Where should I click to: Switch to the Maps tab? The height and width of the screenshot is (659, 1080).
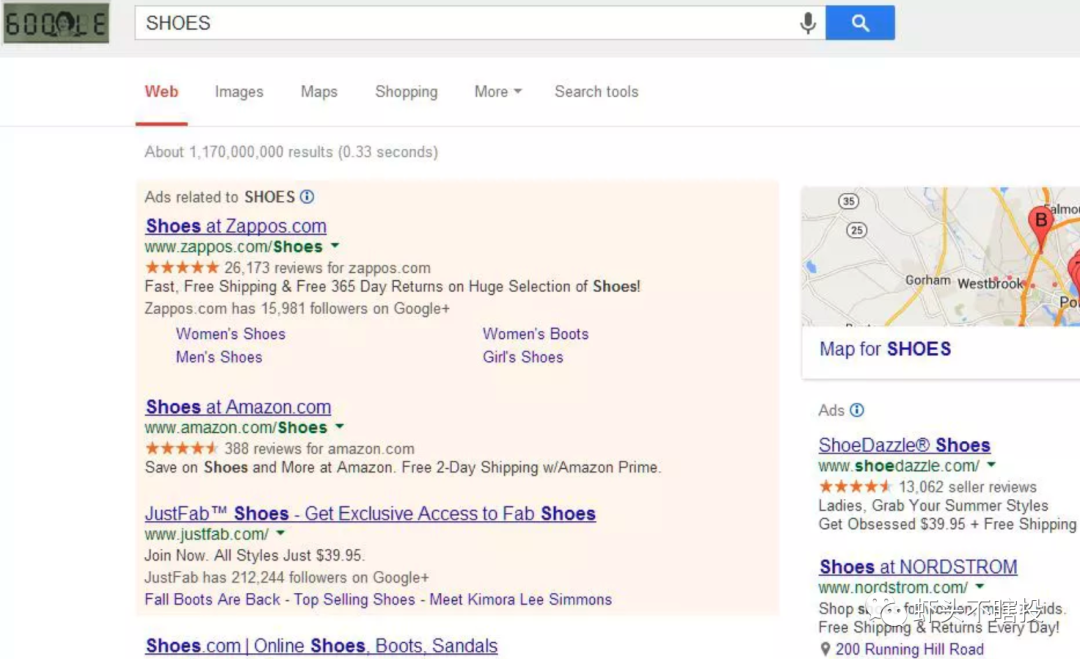319,92
